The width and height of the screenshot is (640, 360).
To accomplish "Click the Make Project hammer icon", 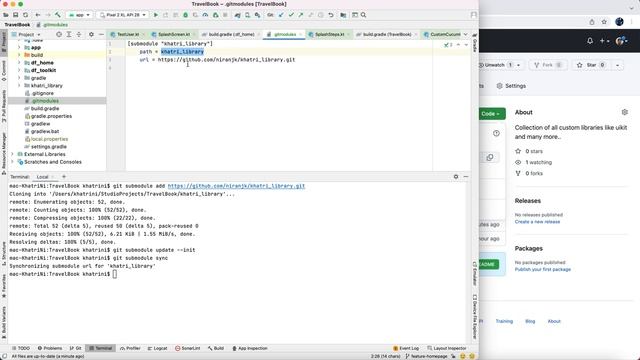I will click(58, 15).
